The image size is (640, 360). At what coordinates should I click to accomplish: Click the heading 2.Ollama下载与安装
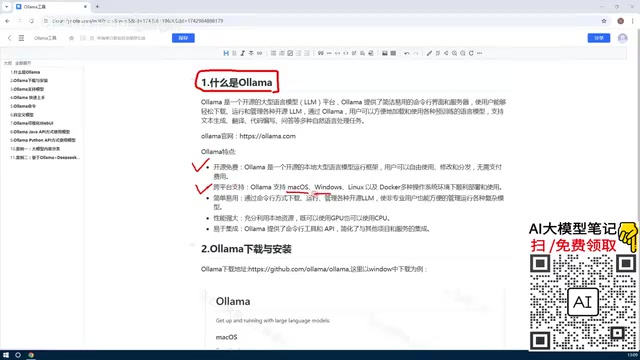tap(246, 249)
